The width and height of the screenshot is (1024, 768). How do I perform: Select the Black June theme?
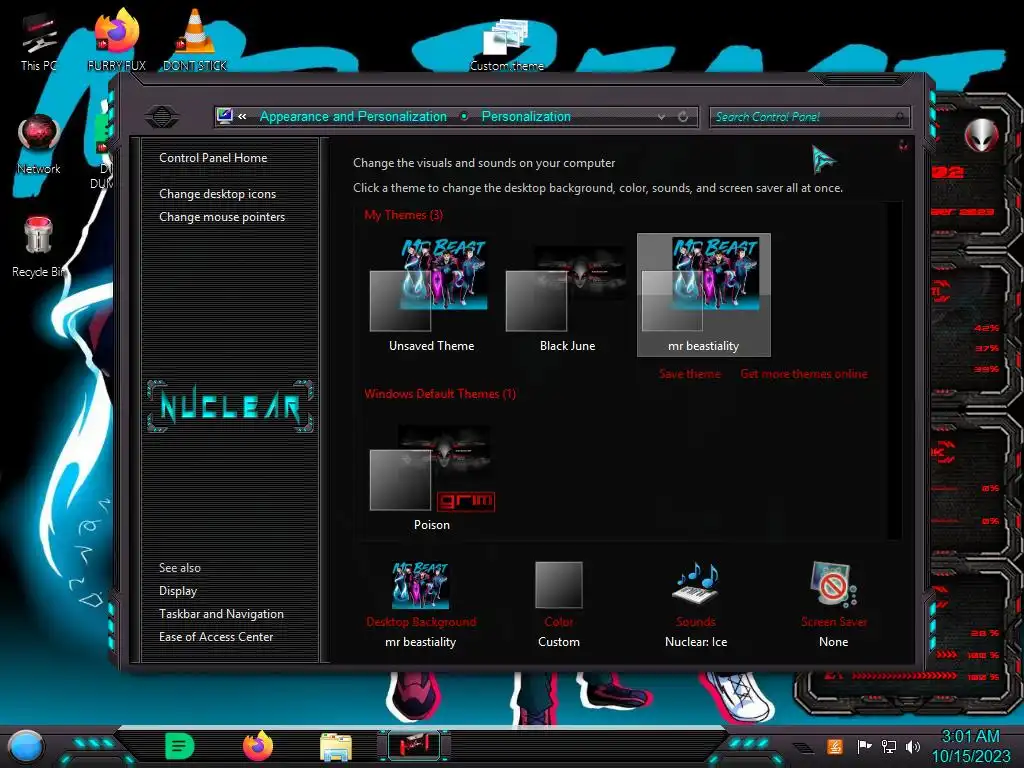[x=567, y=295]
